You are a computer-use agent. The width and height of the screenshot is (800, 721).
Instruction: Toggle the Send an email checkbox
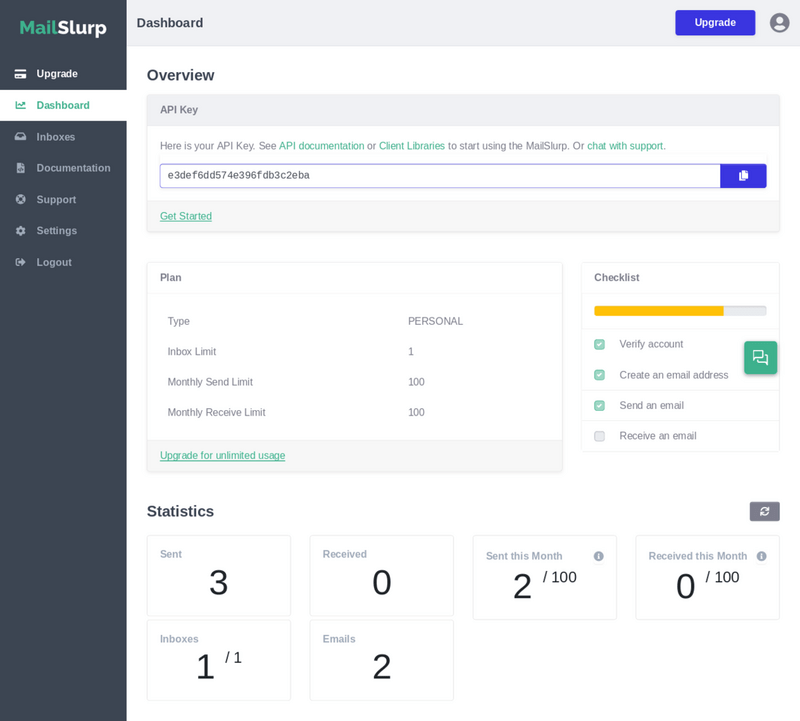click(x=599, y=406)
